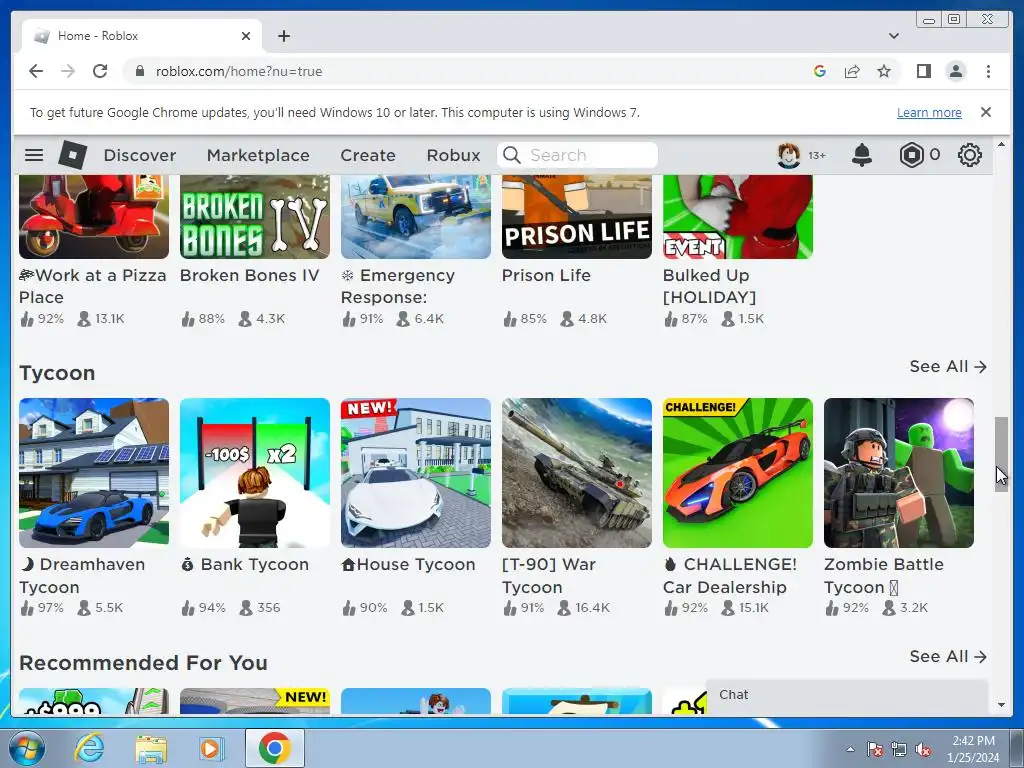Click the Chrome taskbar icon
1024x768 pixels.
274,748
